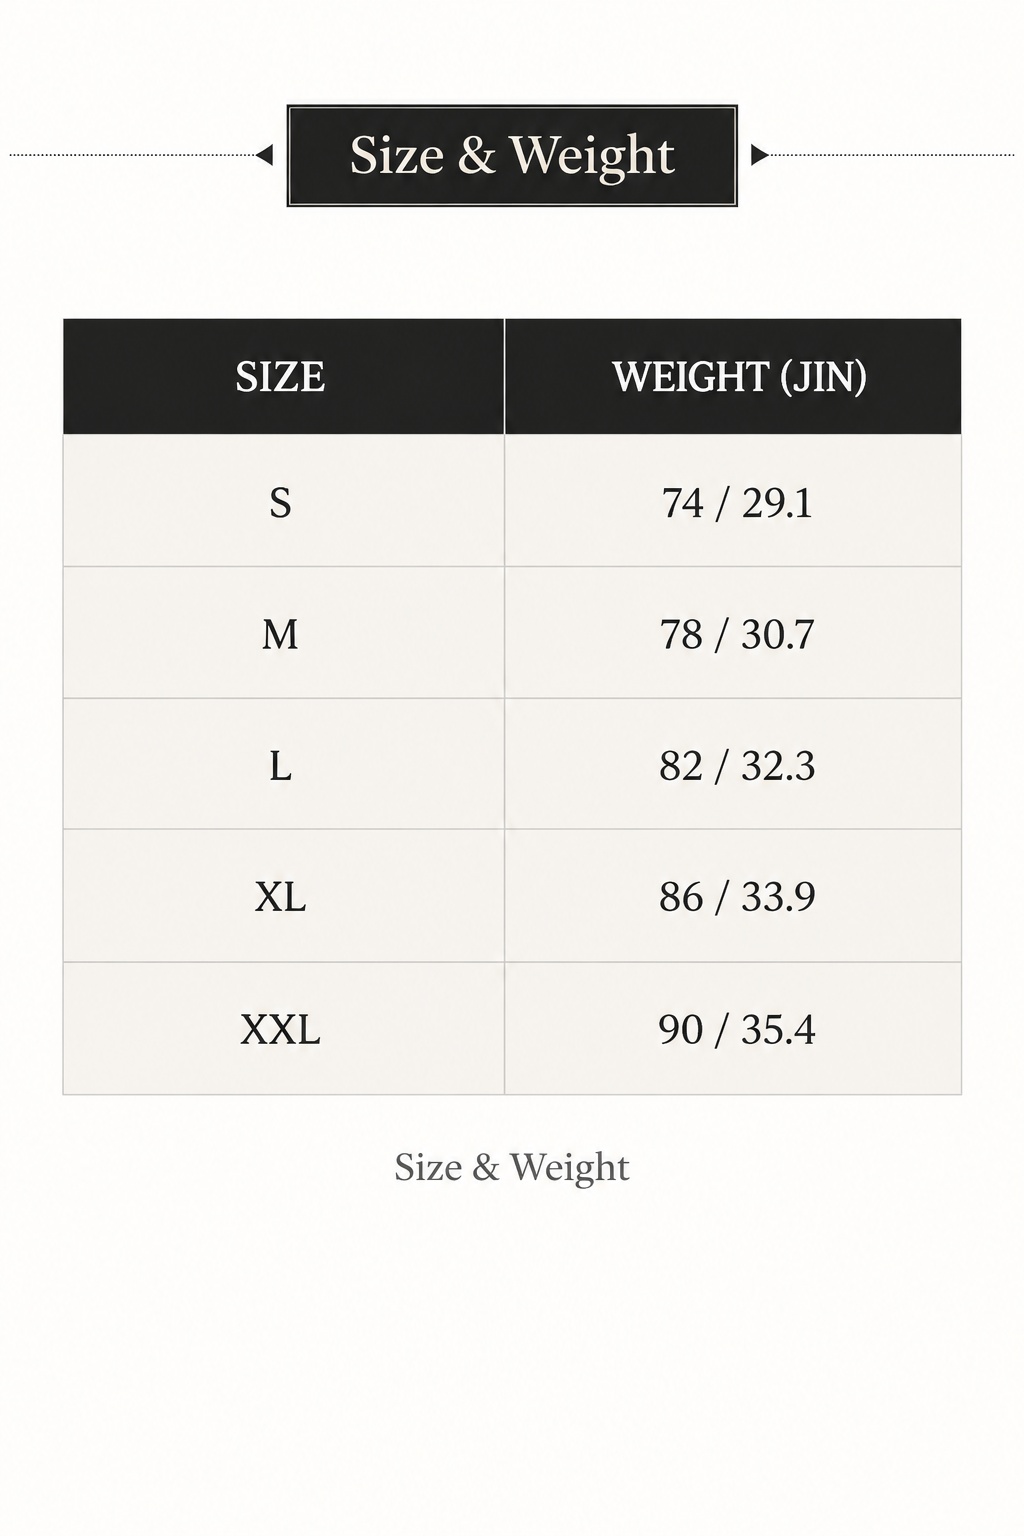Click the Size & Weight caption below table
Screen dimensions: 1024x1536
tap(512, 1167)
